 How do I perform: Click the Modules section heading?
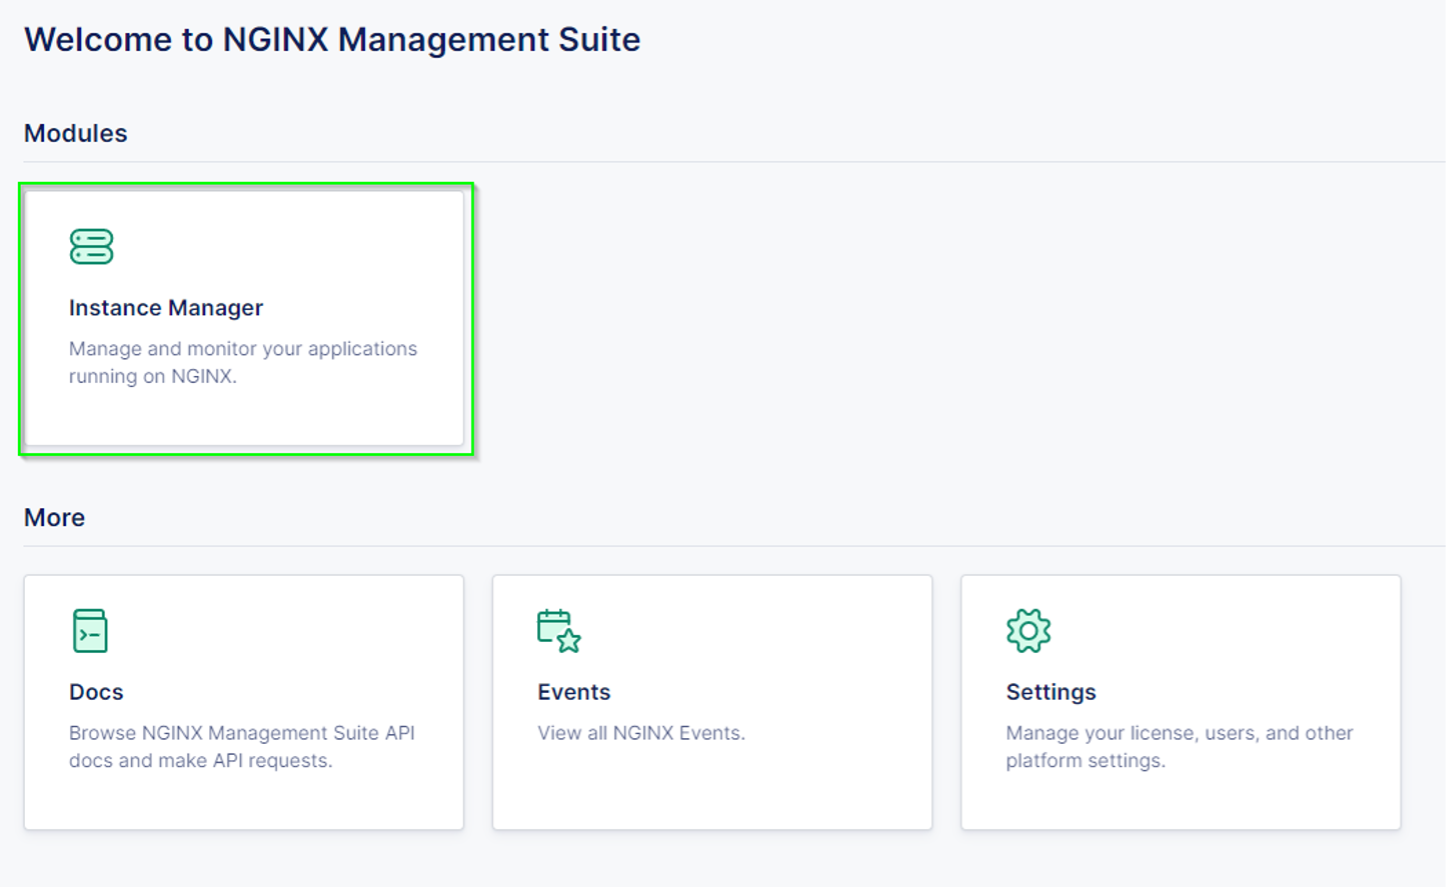click(76, 133)
